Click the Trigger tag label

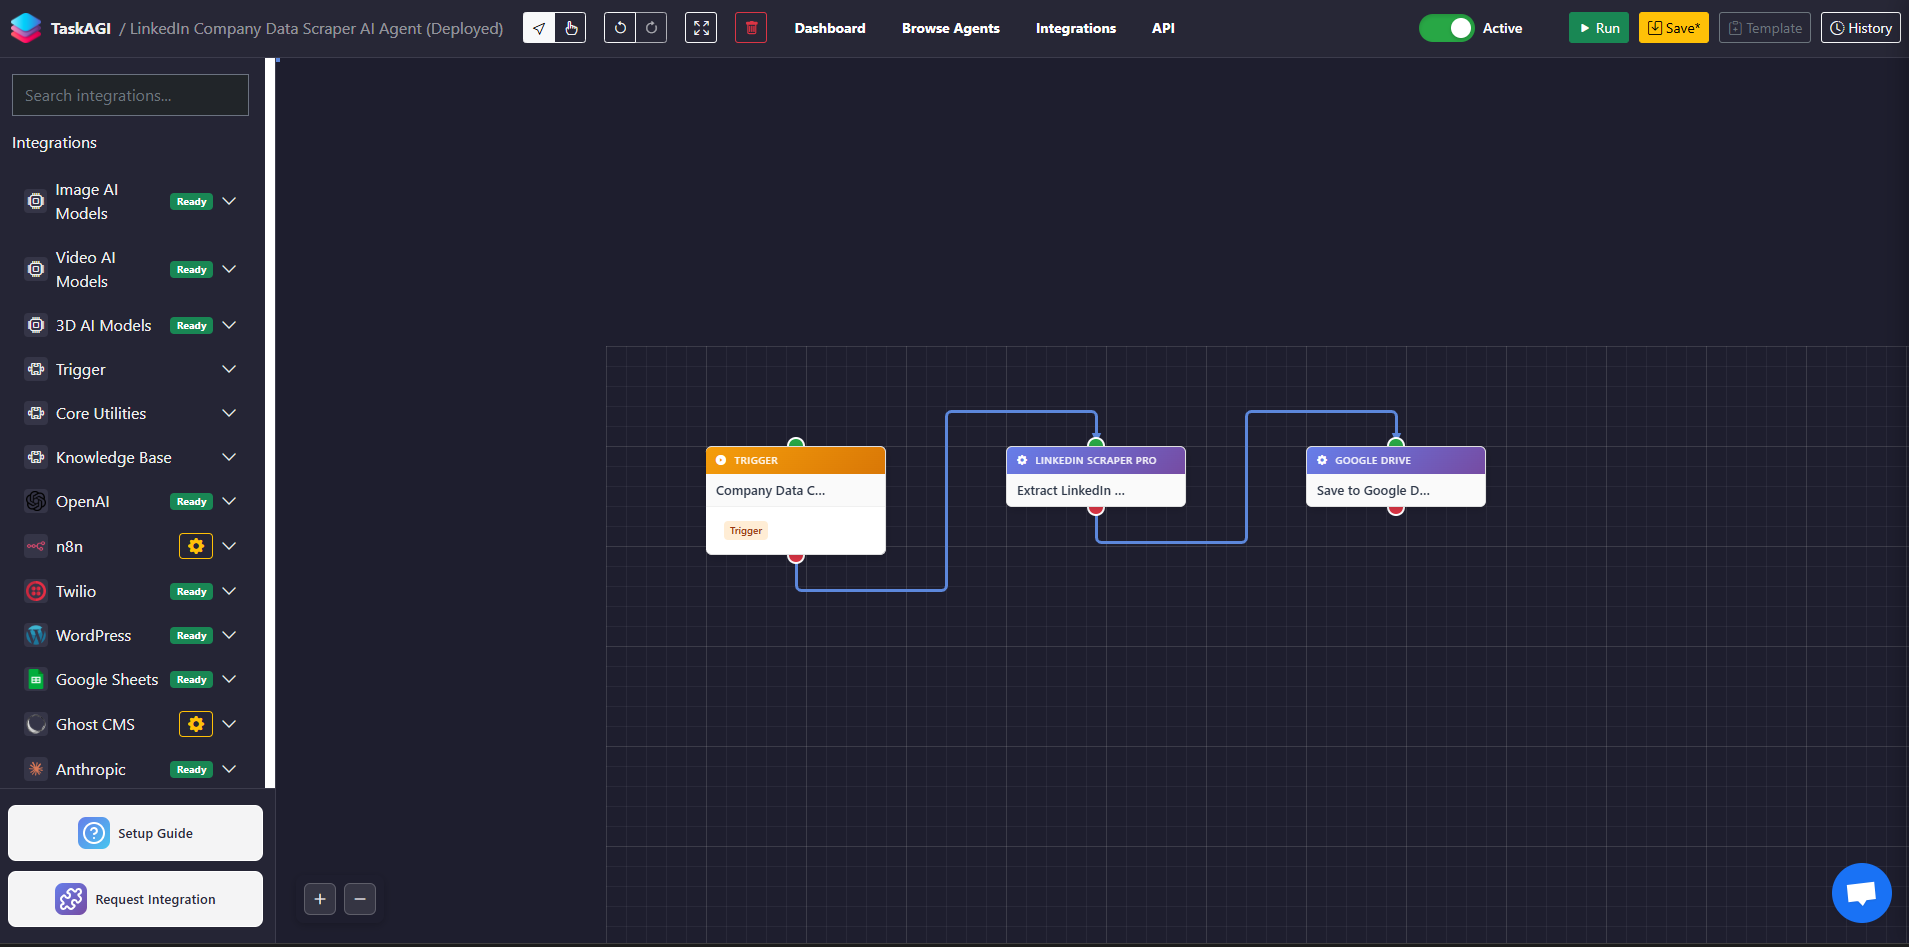pyautogui.click(x=746, y=531)
